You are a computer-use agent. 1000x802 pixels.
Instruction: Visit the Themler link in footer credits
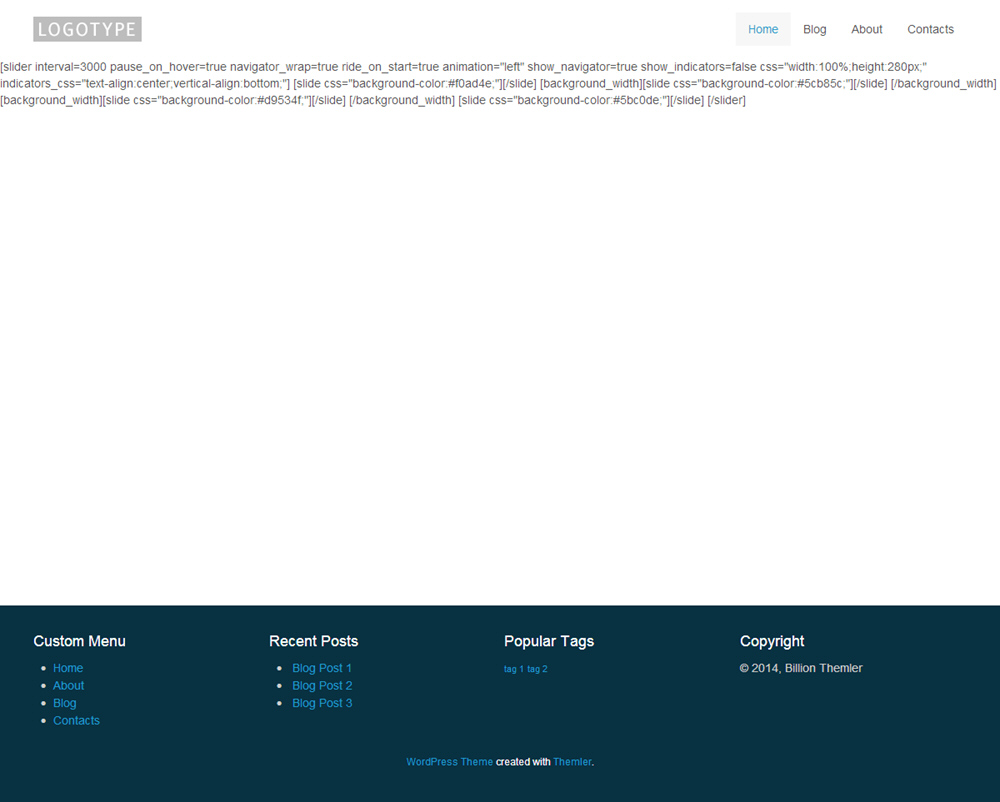[x=572, y=762]
